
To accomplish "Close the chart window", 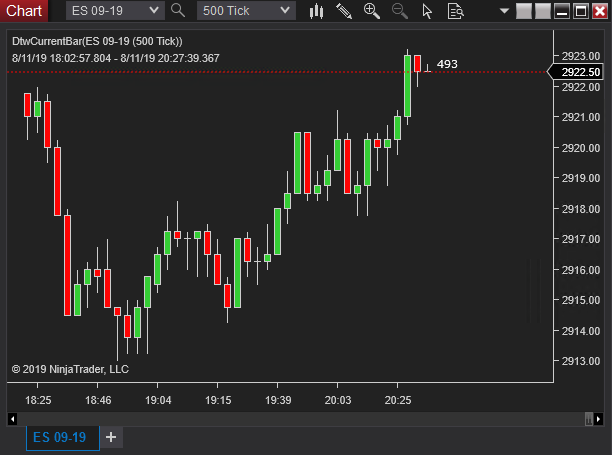I will coord(600,11).
